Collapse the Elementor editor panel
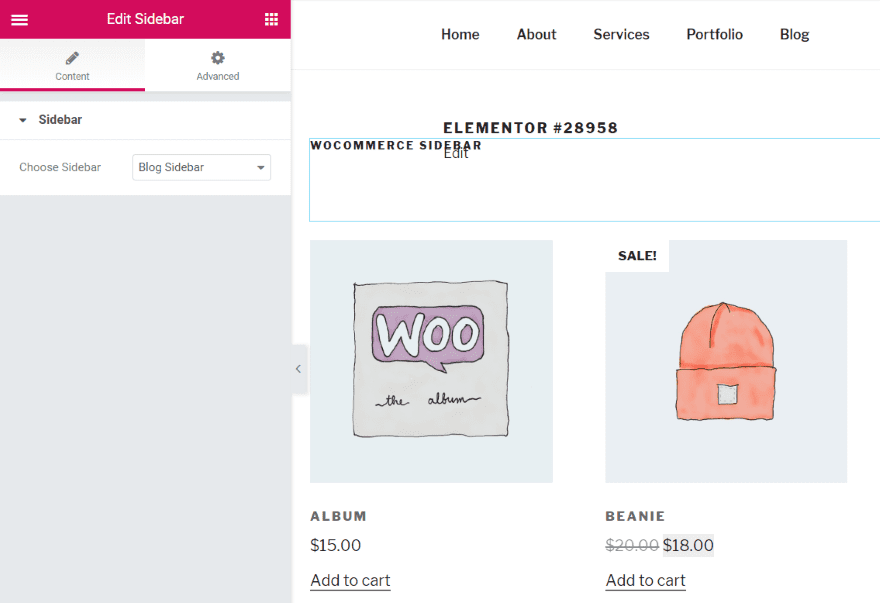Image resolution: width=880 pixels, height=603 pixels. coord(298,369)
